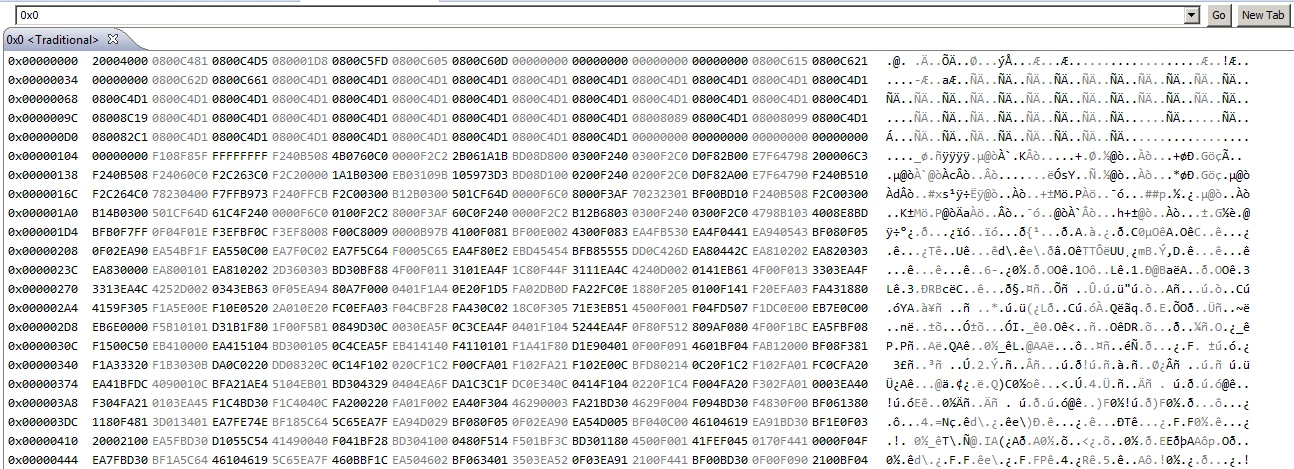Image resolution: width=1294 pixels, height=469 pixels.
Task: Click hex cell 0800C605
Action: pos(419,61)
